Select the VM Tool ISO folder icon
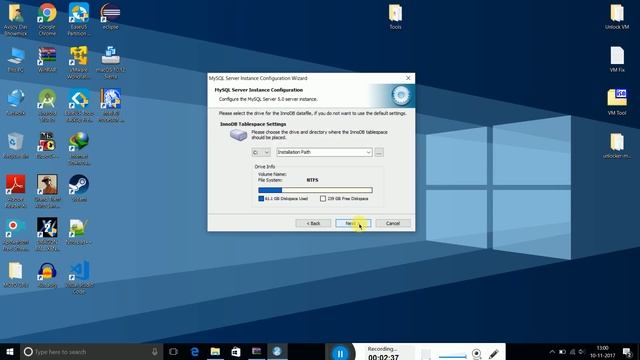Image resolution: width=640 pixels, height=360 pixels. coord(617,102)
